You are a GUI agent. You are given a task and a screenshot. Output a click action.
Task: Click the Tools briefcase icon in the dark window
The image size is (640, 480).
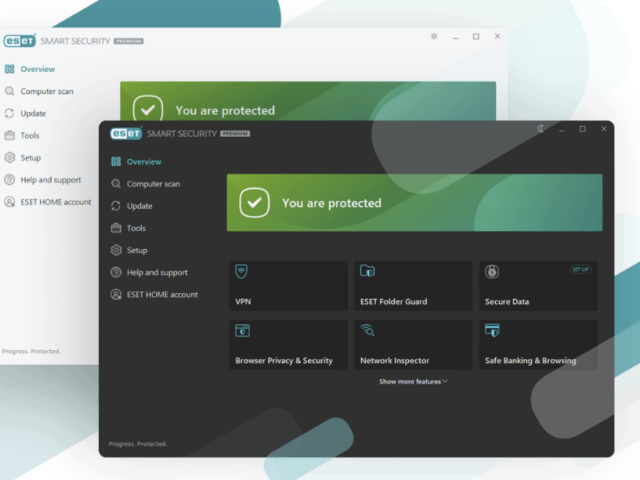pos(116,228)
